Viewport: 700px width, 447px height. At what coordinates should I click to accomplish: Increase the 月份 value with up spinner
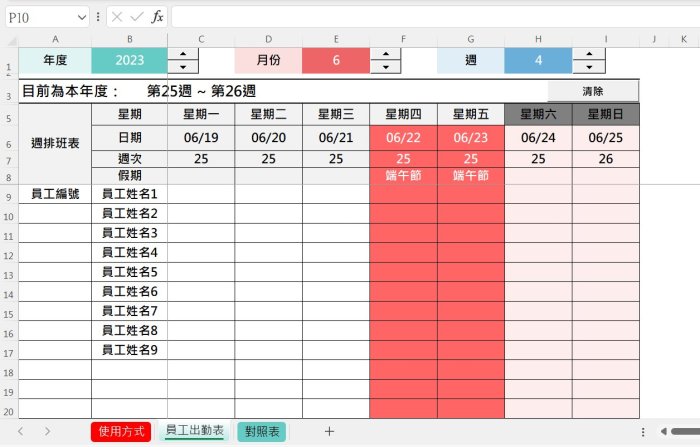(x=386, y=53)
